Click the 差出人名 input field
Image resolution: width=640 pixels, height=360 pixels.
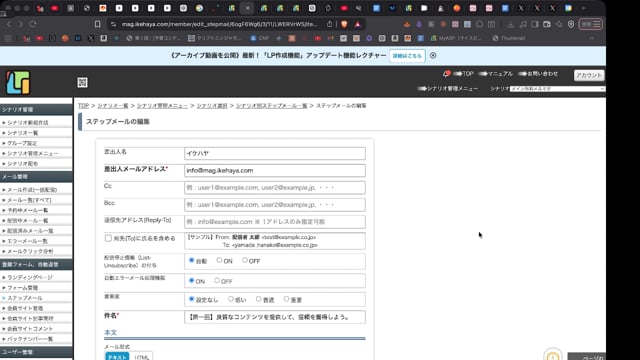pos(275,153)
